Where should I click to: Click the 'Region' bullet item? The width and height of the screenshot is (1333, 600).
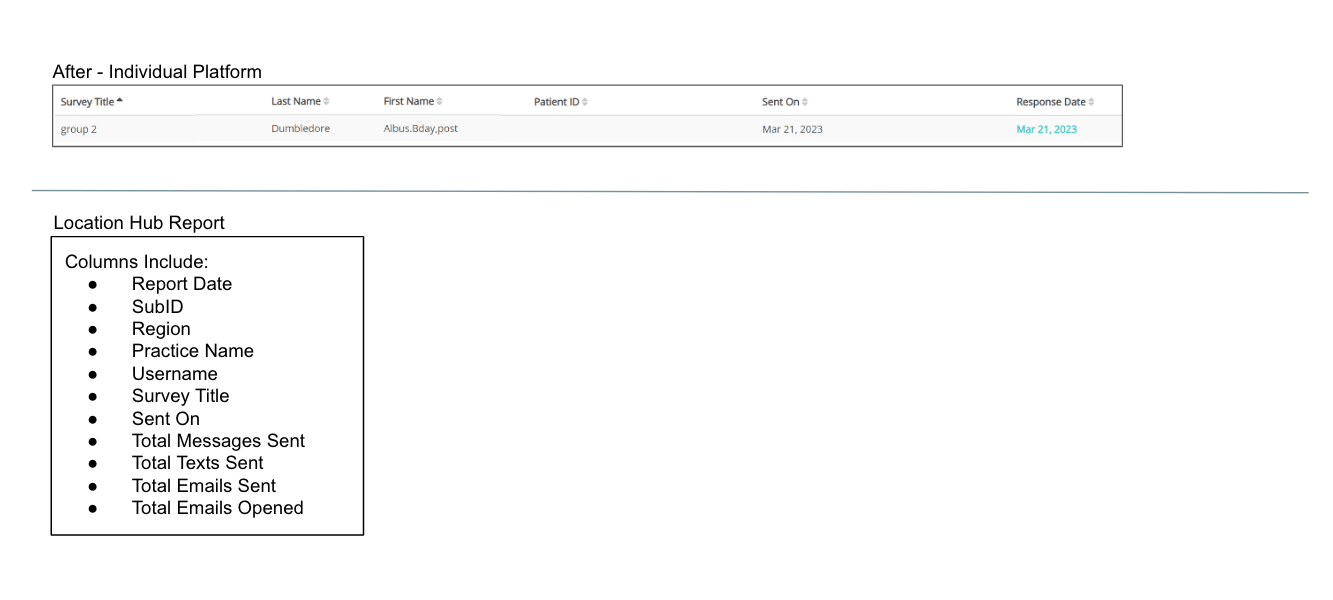[x=161, y=329]
